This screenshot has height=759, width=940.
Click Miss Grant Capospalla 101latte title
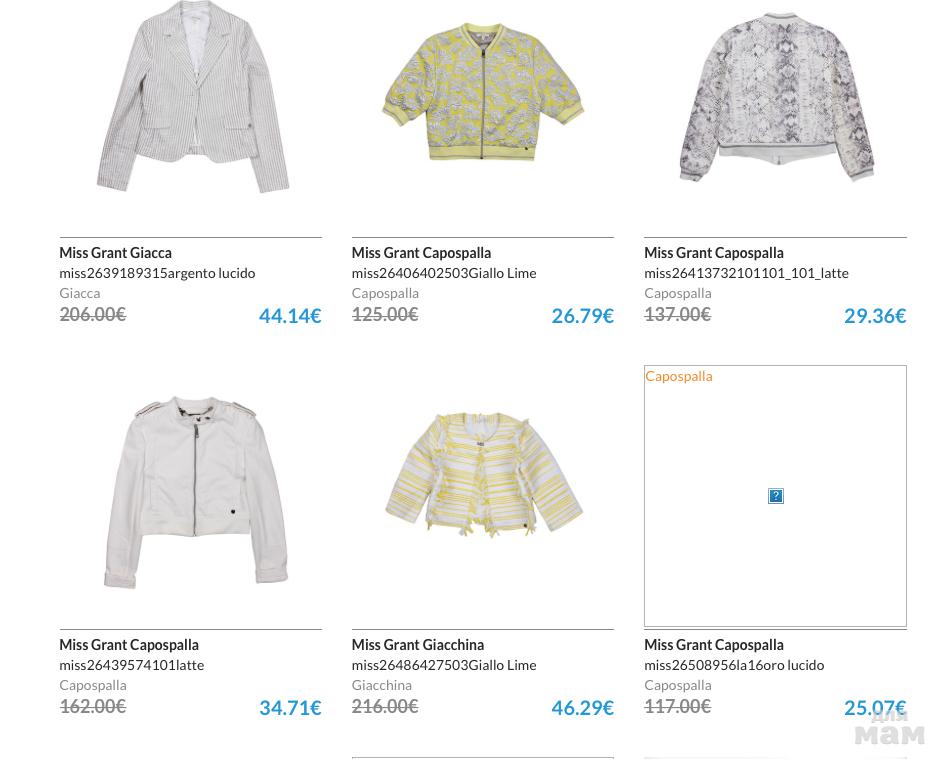tap(128, 645)
